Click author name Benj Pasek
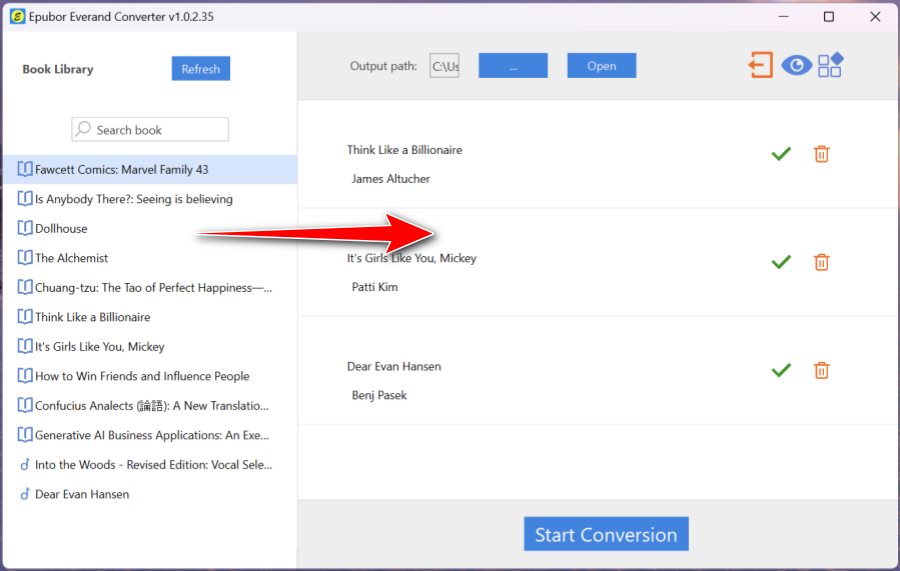The image size is (900, 571). pos(379,395)
